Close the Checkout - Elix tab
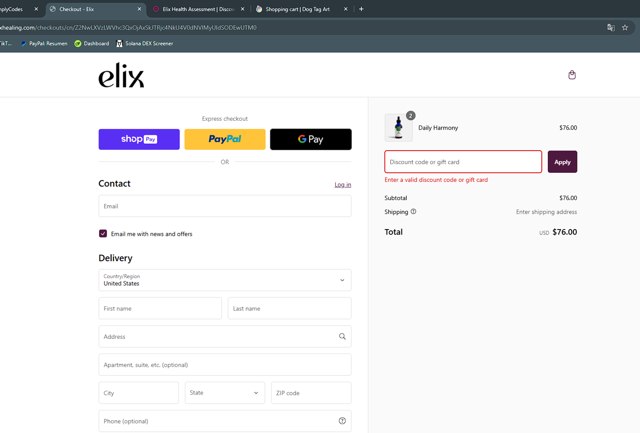 point(139,9)
